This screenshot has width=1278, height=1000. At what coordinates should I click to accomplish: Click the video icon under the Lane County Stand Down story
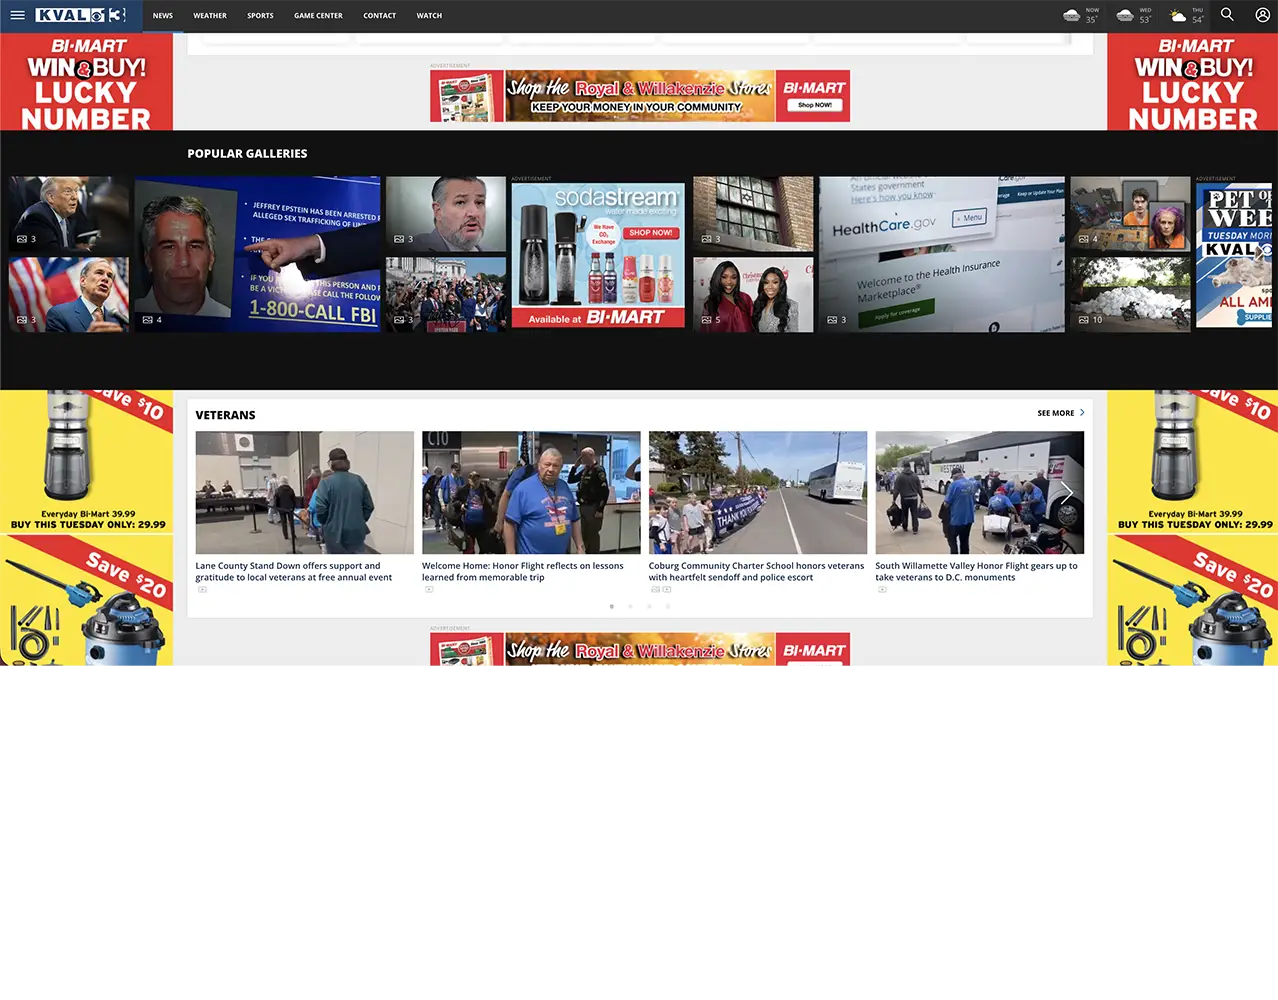(202, 589)
